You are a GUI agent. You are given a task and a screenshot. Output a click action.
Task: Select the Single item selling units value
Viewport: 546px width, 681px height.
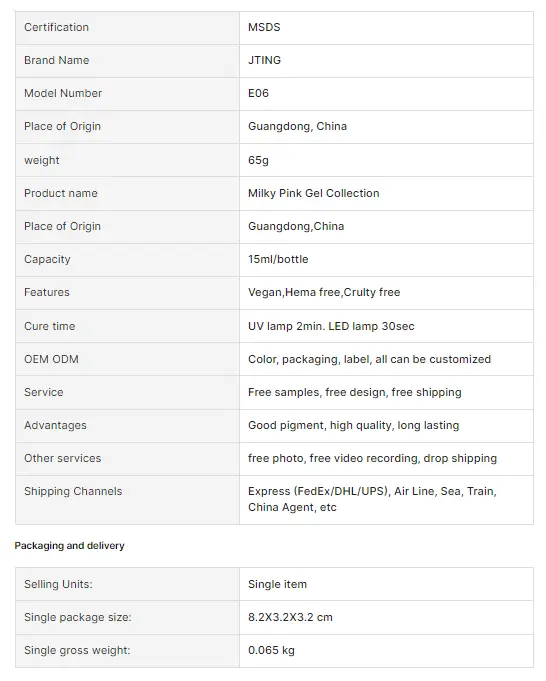(x=277, y=585)
